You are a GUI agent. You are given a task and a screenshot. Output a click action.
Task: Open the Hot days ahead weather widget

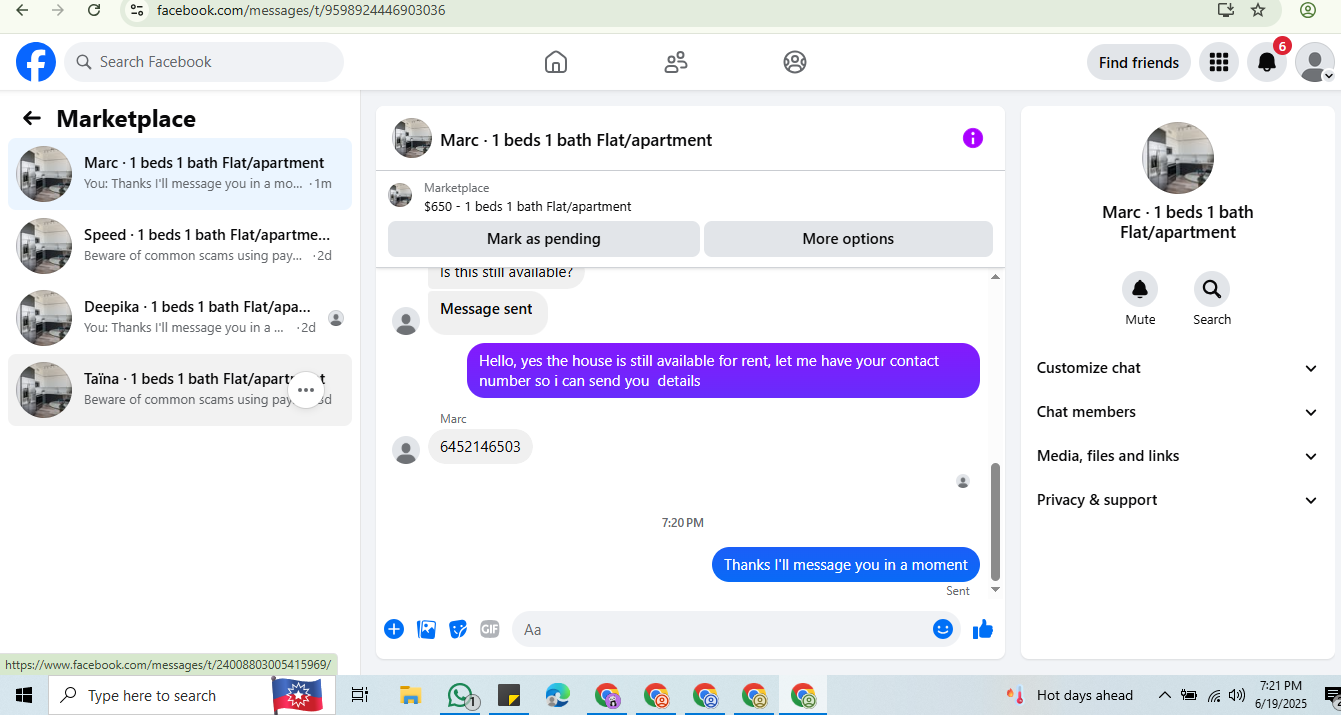pos(1071,695)
